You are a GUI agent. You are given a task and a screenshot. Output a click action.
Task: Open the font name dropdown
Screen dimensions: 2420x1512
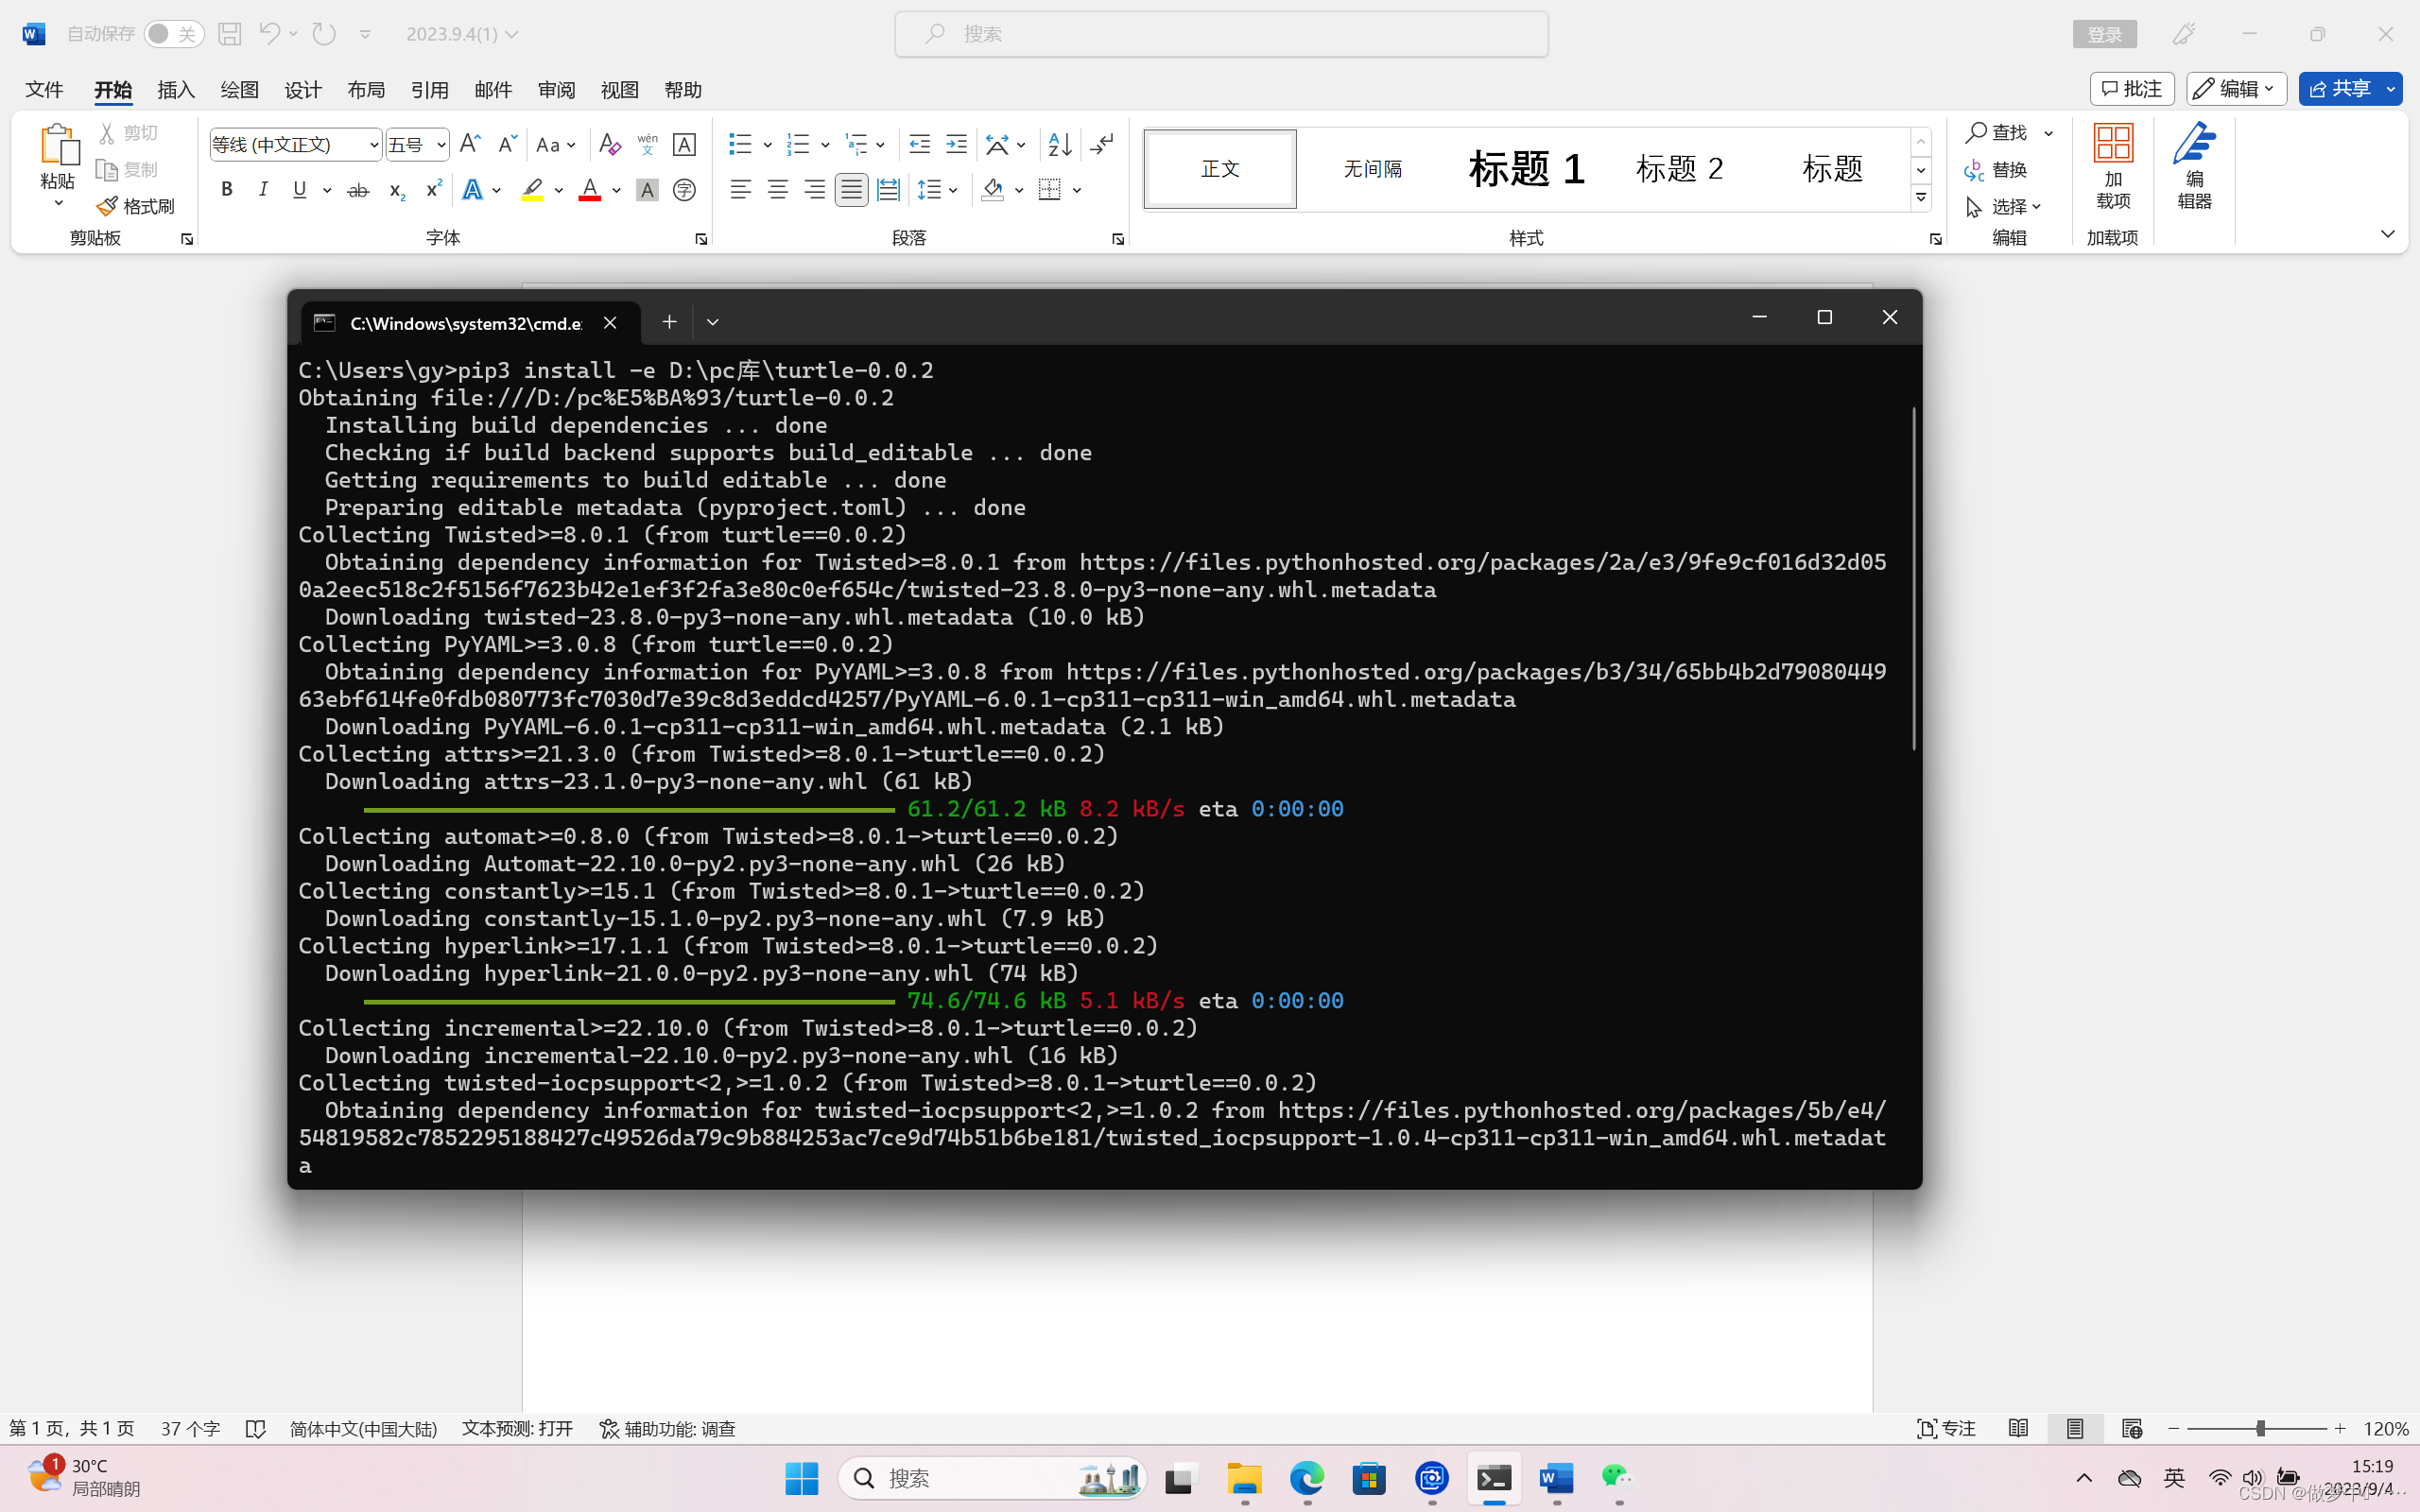373,145
